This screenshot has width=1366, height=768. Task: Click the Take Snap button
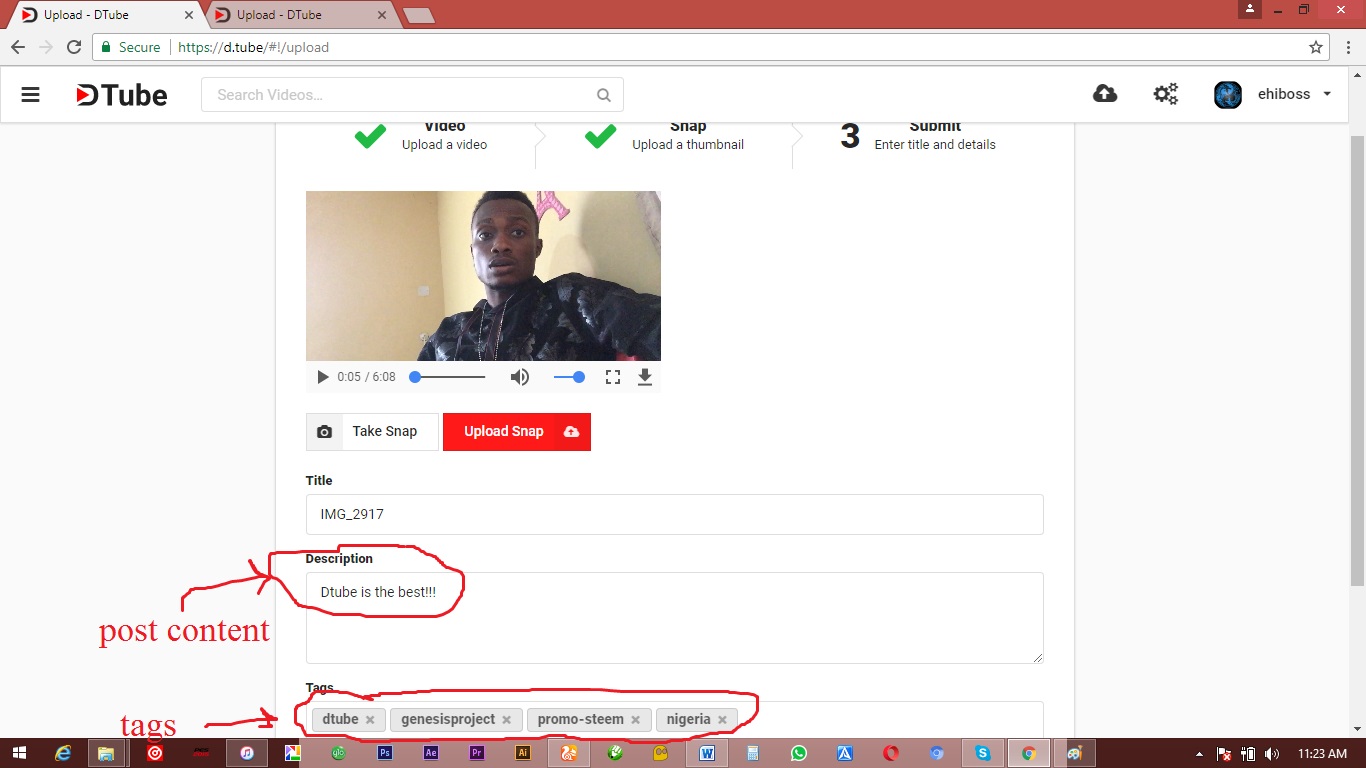point(383,431)
